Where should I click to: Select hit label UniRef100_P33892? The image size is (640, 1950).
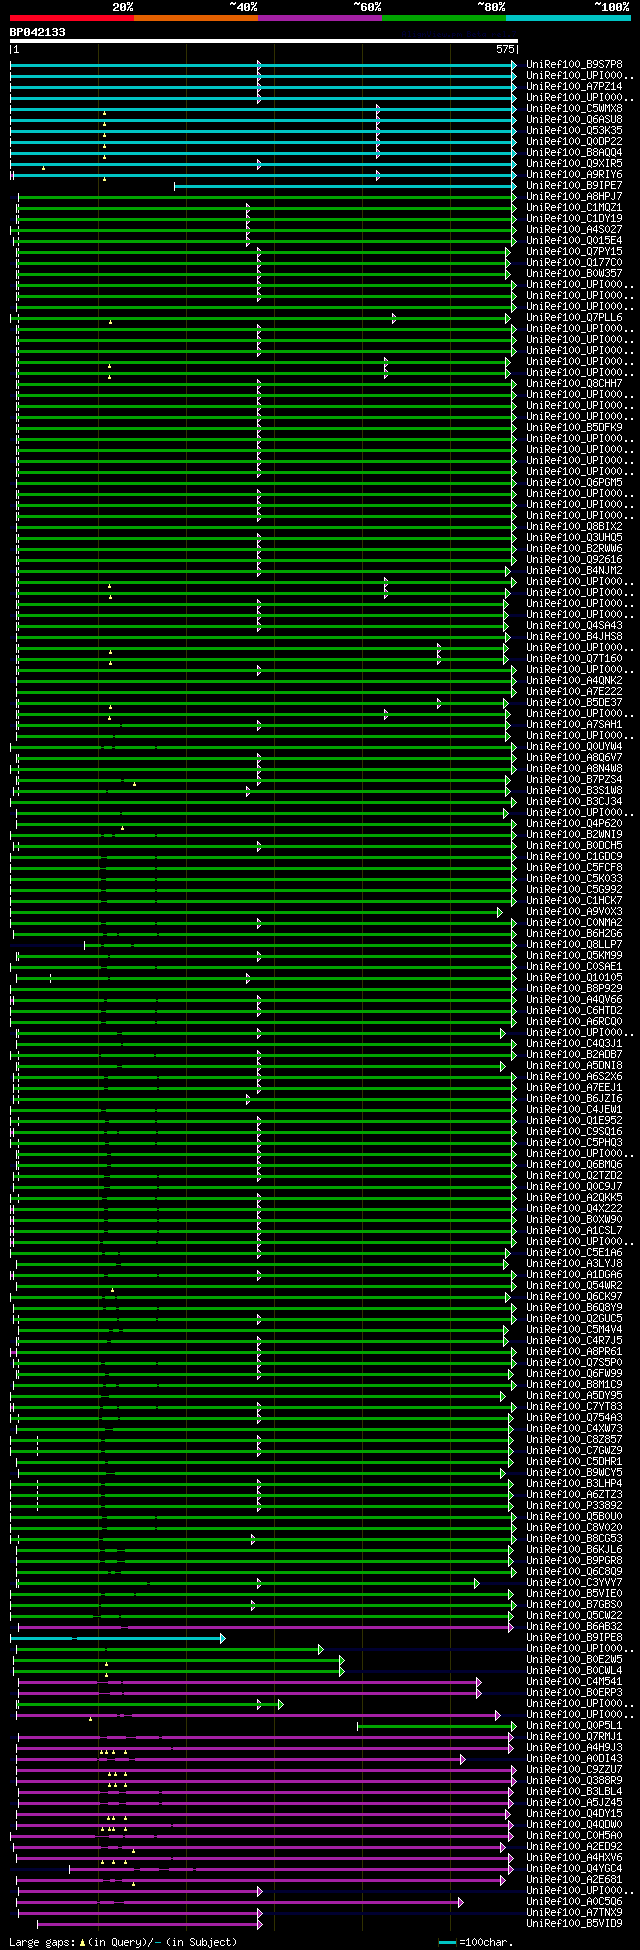(574, 1506)
